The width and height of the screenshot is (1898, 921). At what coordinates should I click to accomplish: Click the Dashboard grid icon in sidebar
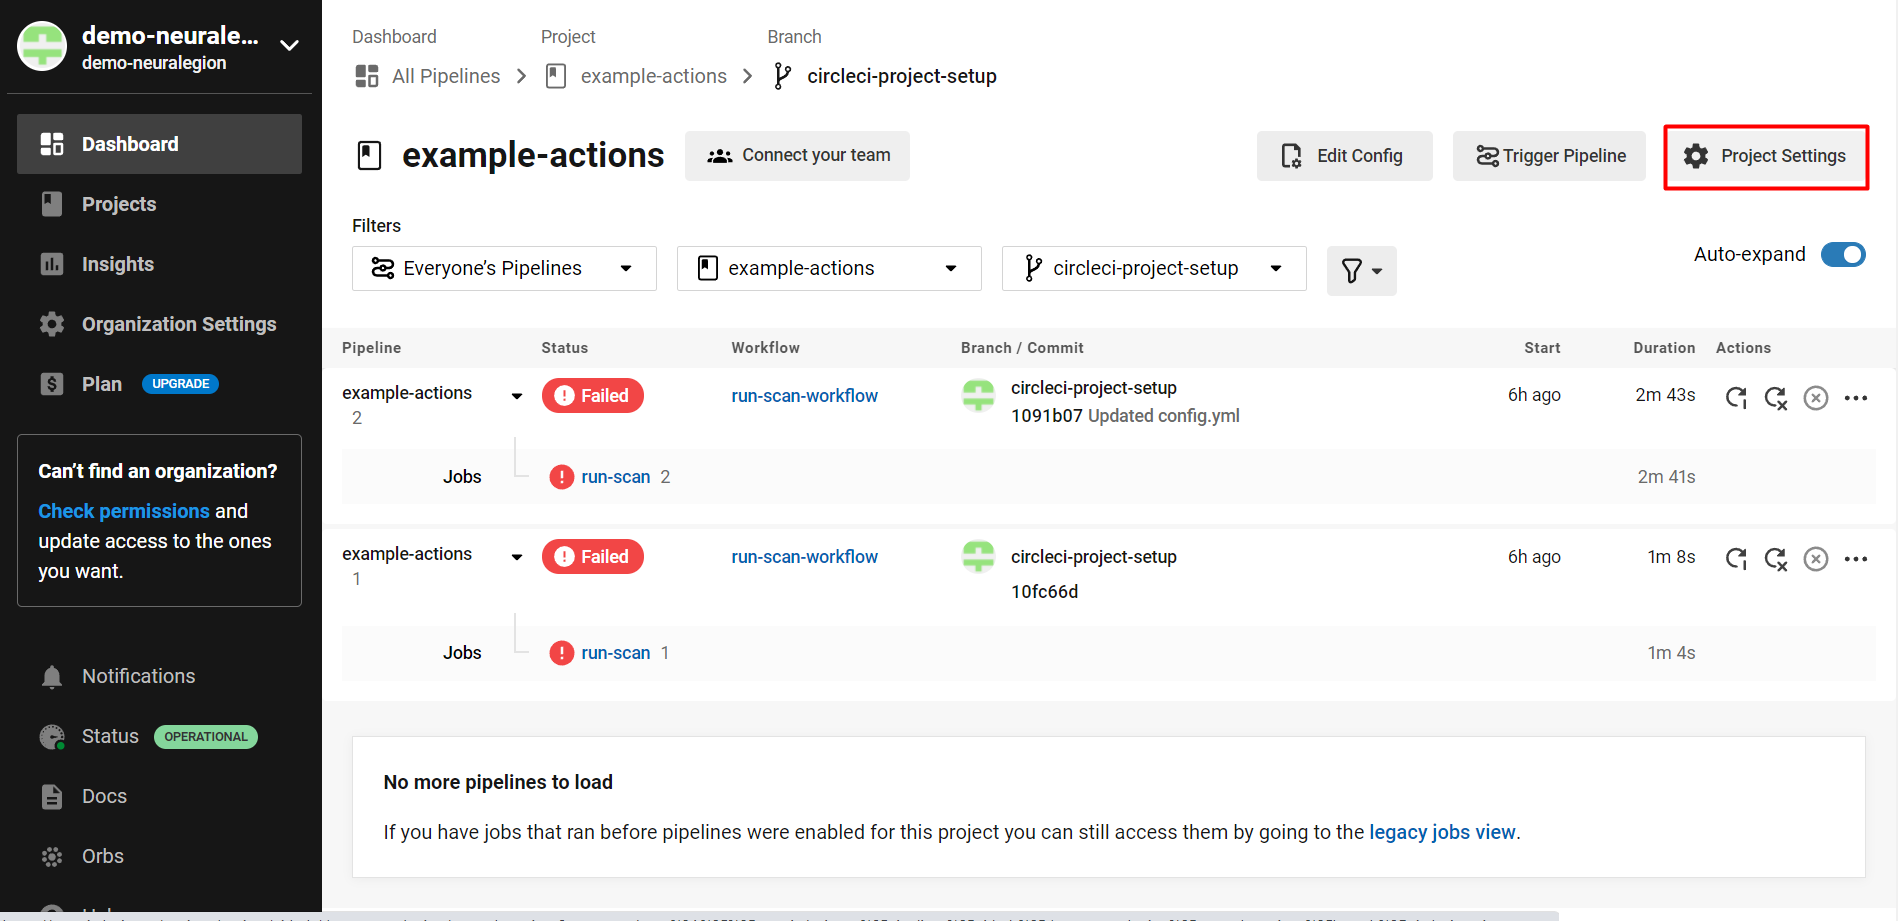(52, 144)
